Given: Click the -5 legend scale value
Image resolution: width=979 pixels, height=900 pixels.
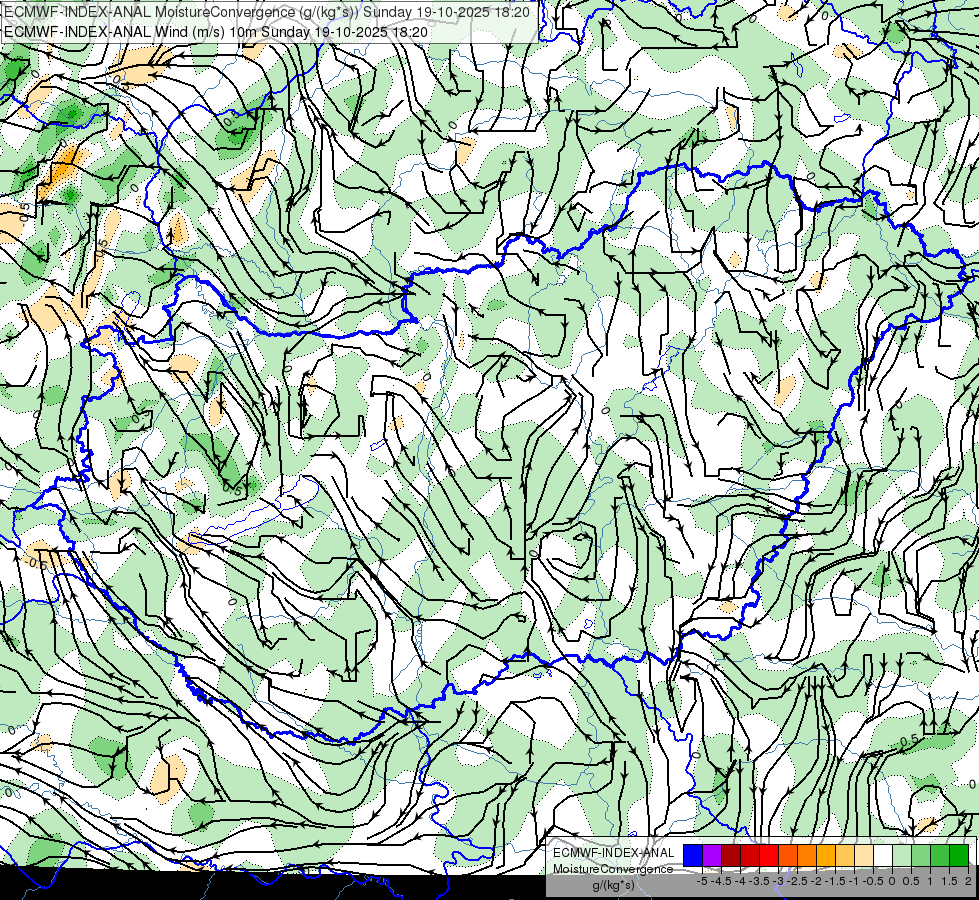Looking at the screenshot, I should point(702,881).
